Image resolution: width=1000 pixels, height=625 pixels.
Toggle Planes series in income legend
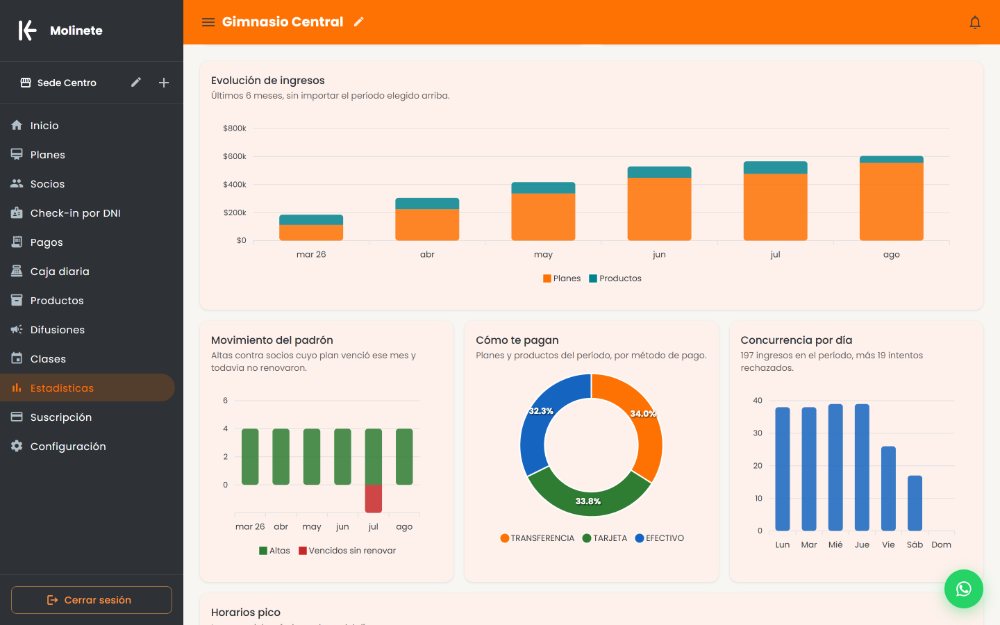click(562, 279)
